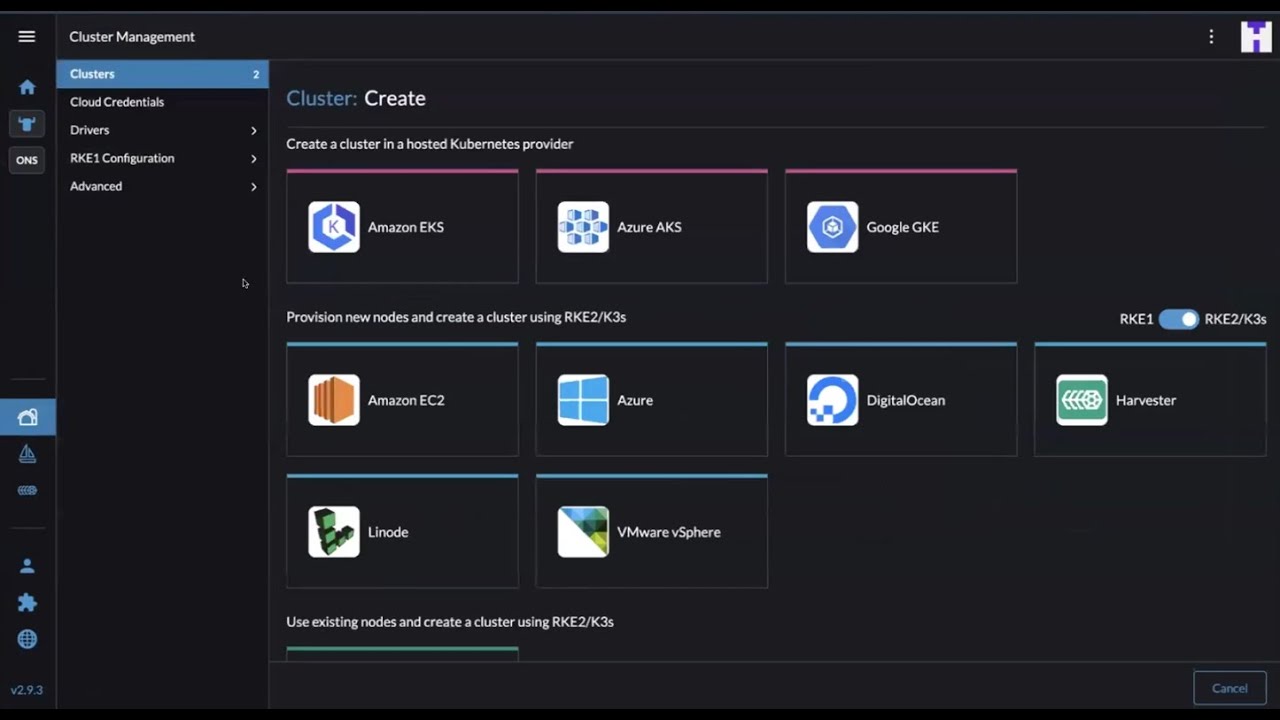Toggle the RKE1 / RKE2/K3s switch

1179,319
